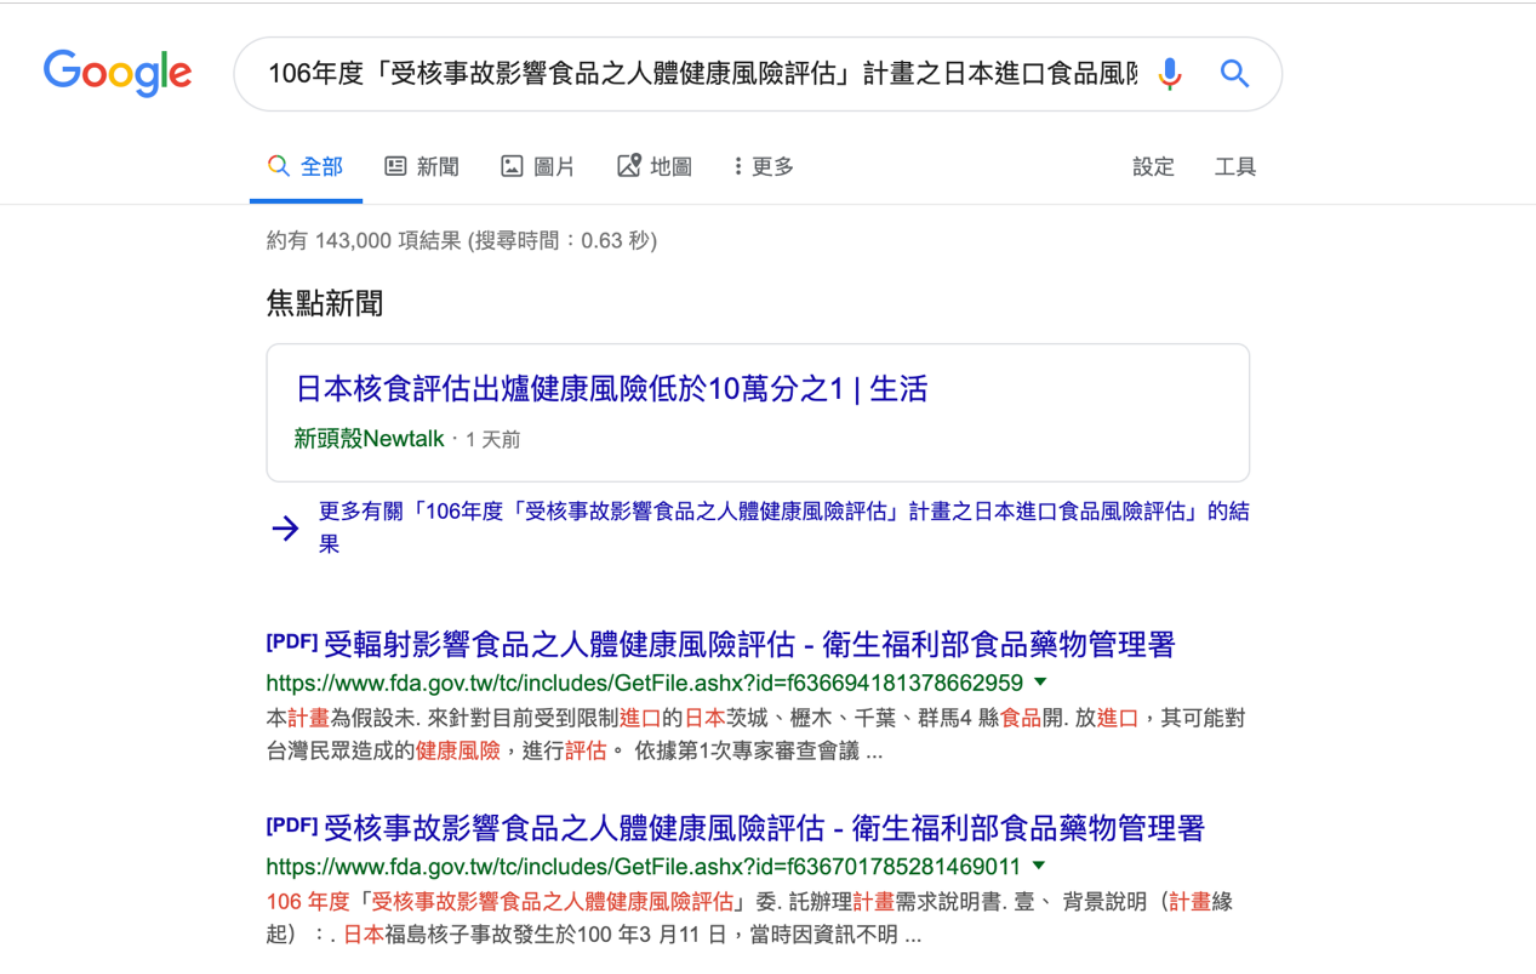Open the 設定 (Settings) menu
The width and height of the screenshot is (1536, 974).
point(1153,167)
